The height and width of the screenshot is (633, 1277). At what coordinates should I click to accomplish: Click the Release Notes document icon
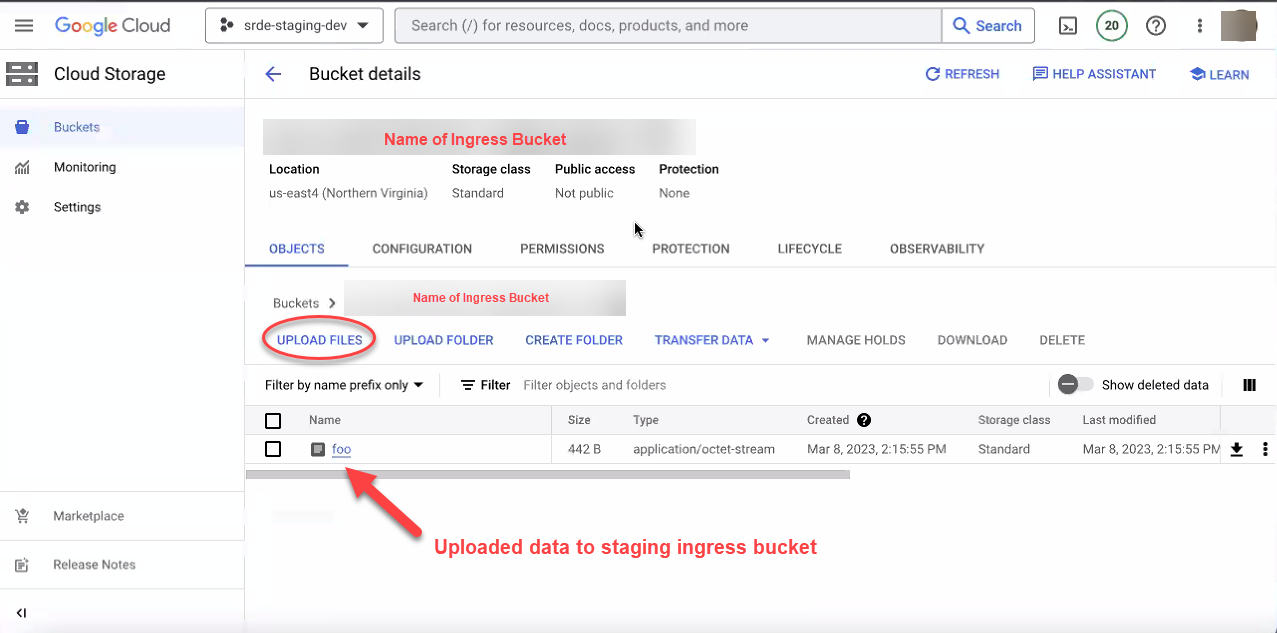(22, 565)
